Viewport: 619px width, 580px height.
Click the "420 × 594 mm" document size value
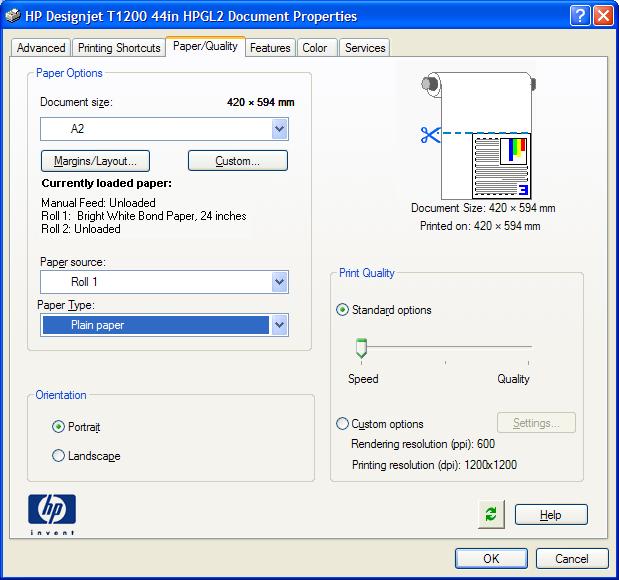261,102
